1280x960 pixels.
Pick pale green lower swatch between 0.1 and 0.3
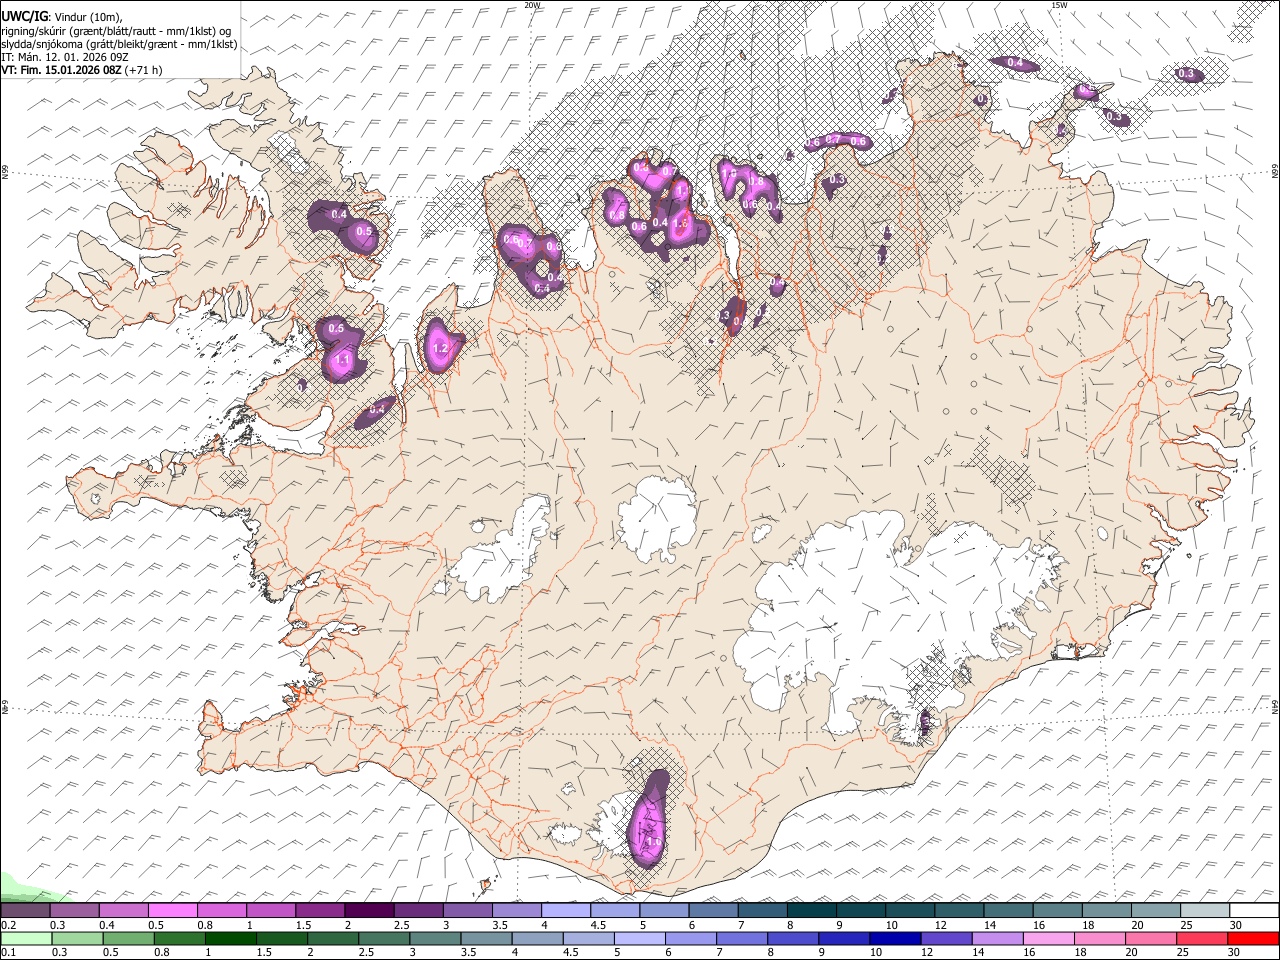[x=25, y=939]
